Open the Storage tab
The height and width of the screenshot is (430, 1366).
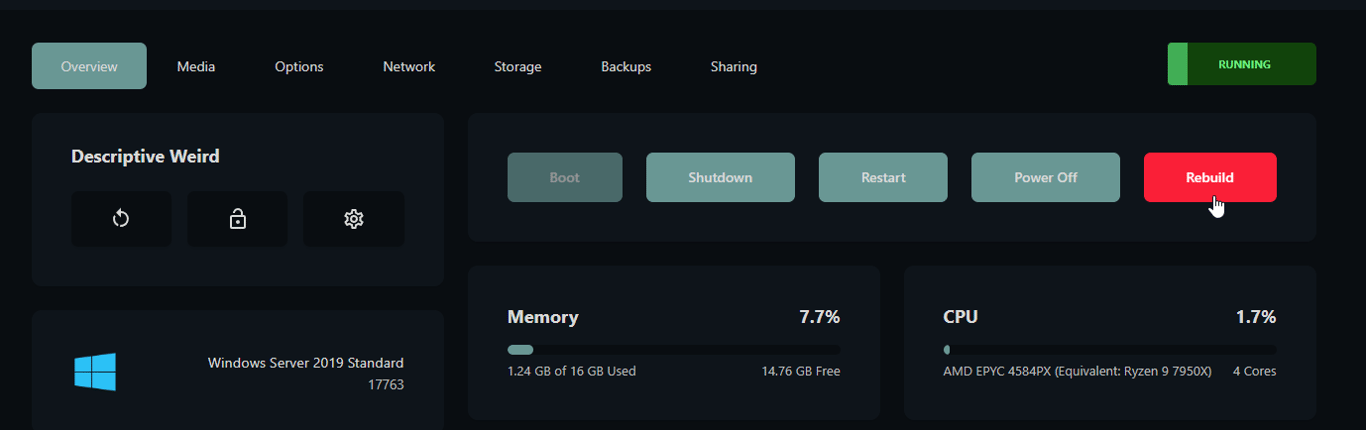click(518, 66)
